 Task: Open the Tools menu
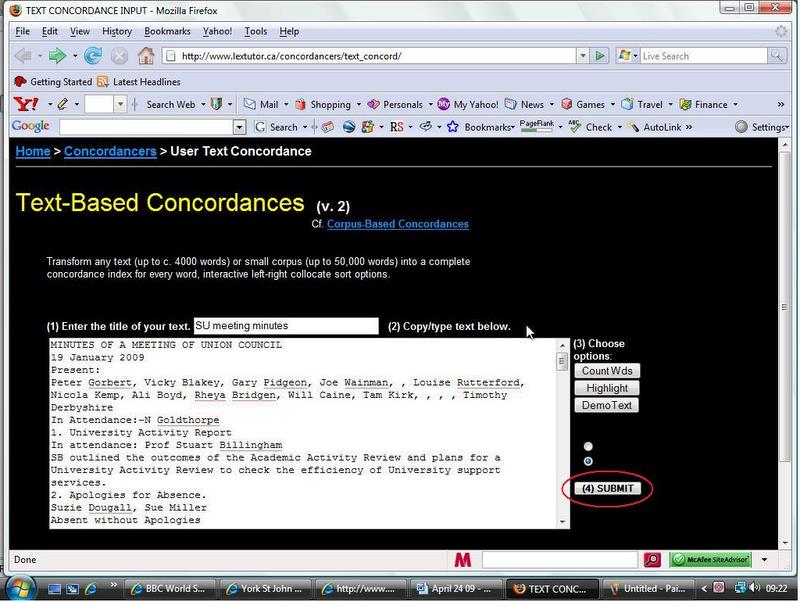255,32
